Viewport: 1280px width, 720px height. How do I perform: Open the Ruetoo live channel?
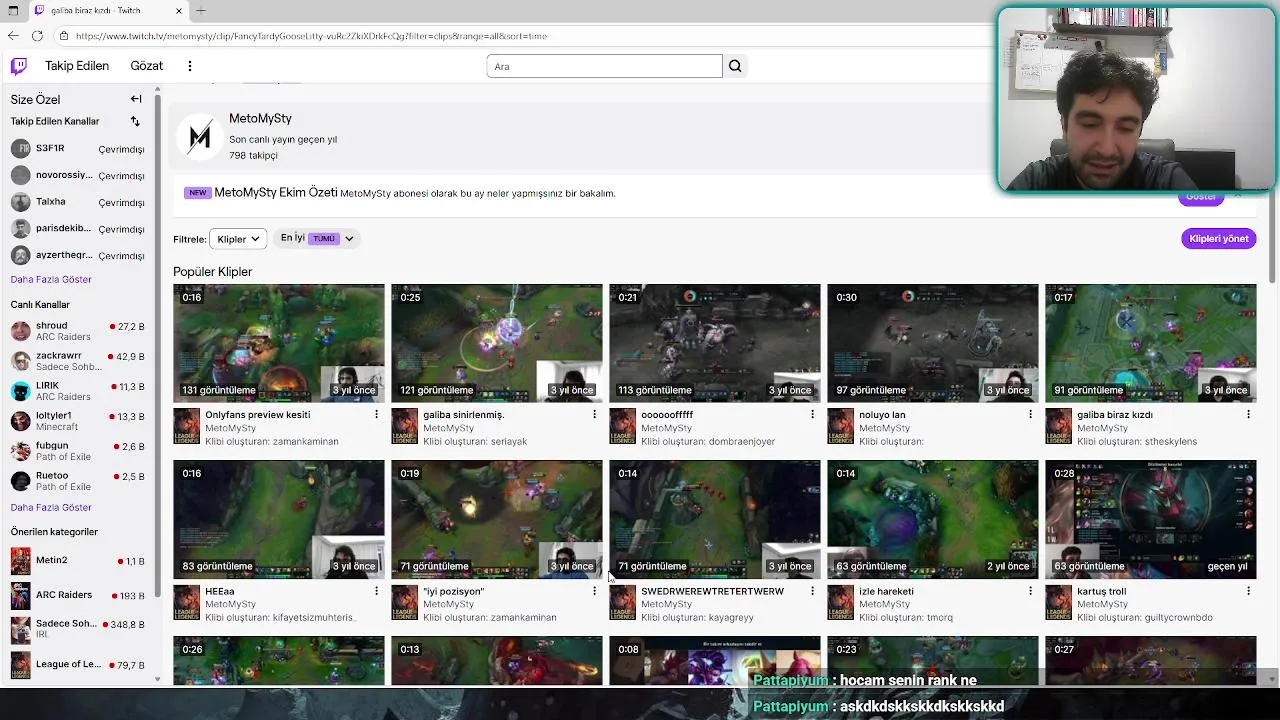pyautogui.click(x=79, y=481)
